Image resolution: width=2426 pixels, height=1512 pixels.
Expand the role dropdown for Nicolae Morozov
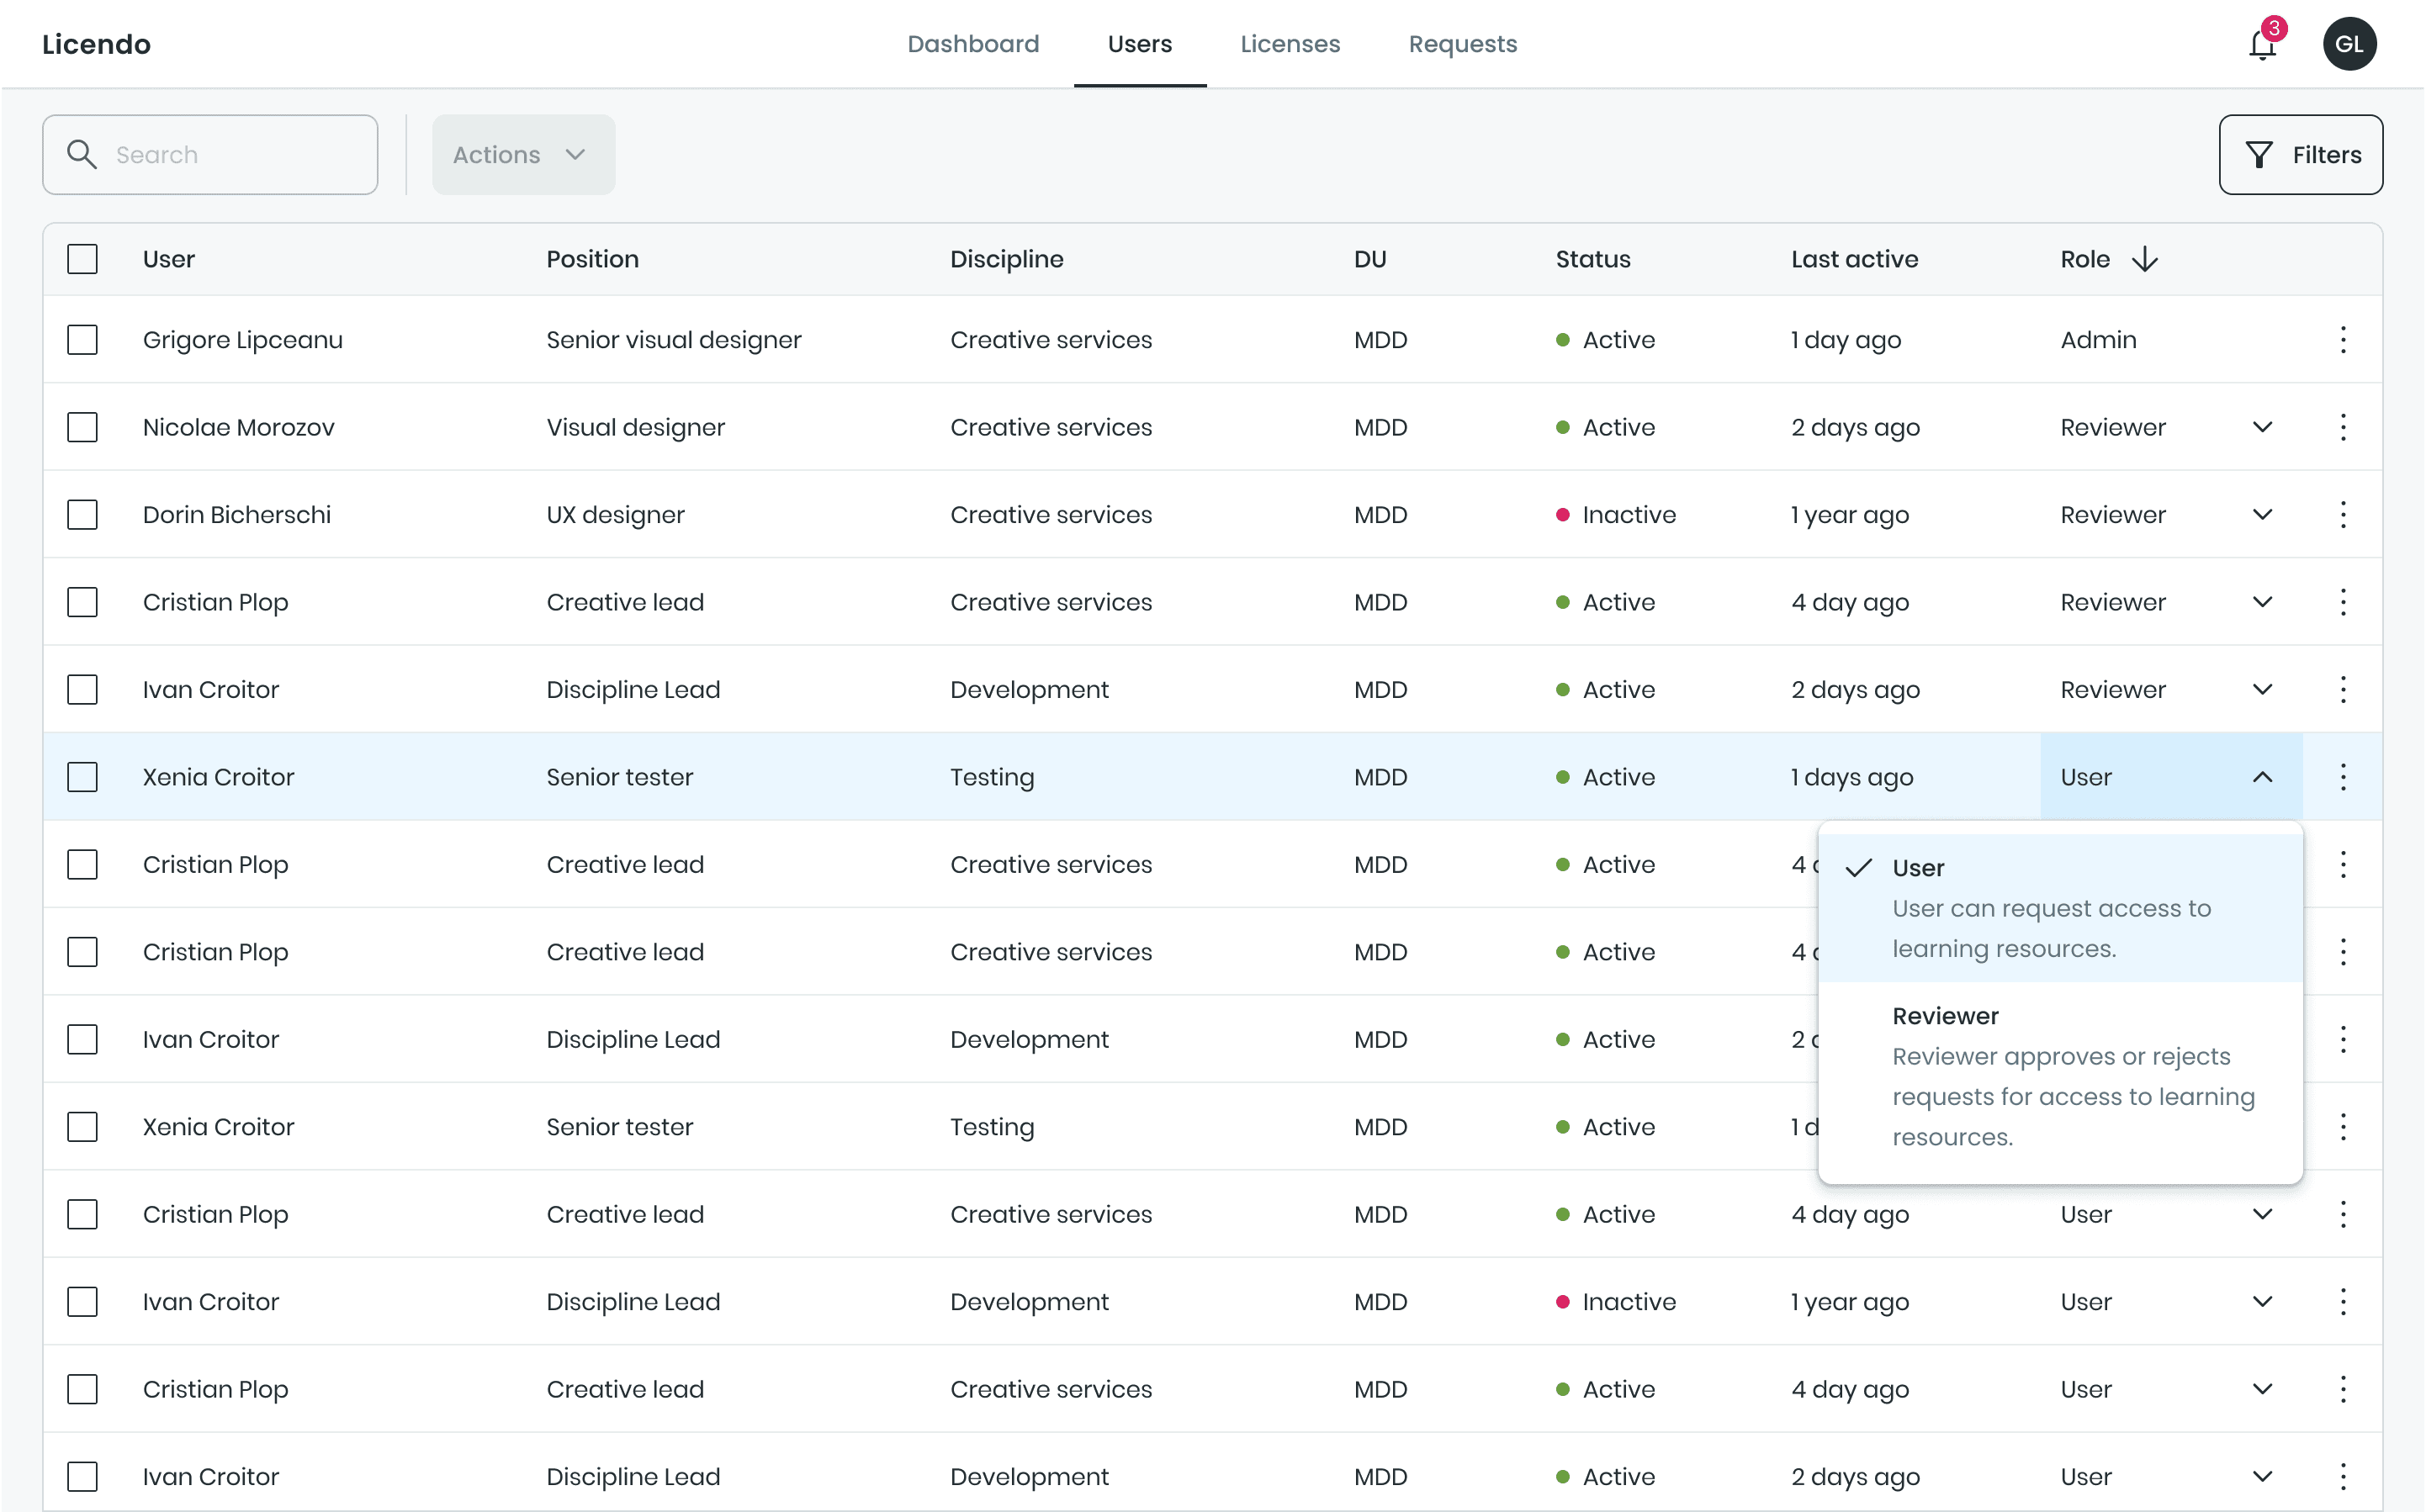click(x=2262, y=427)
